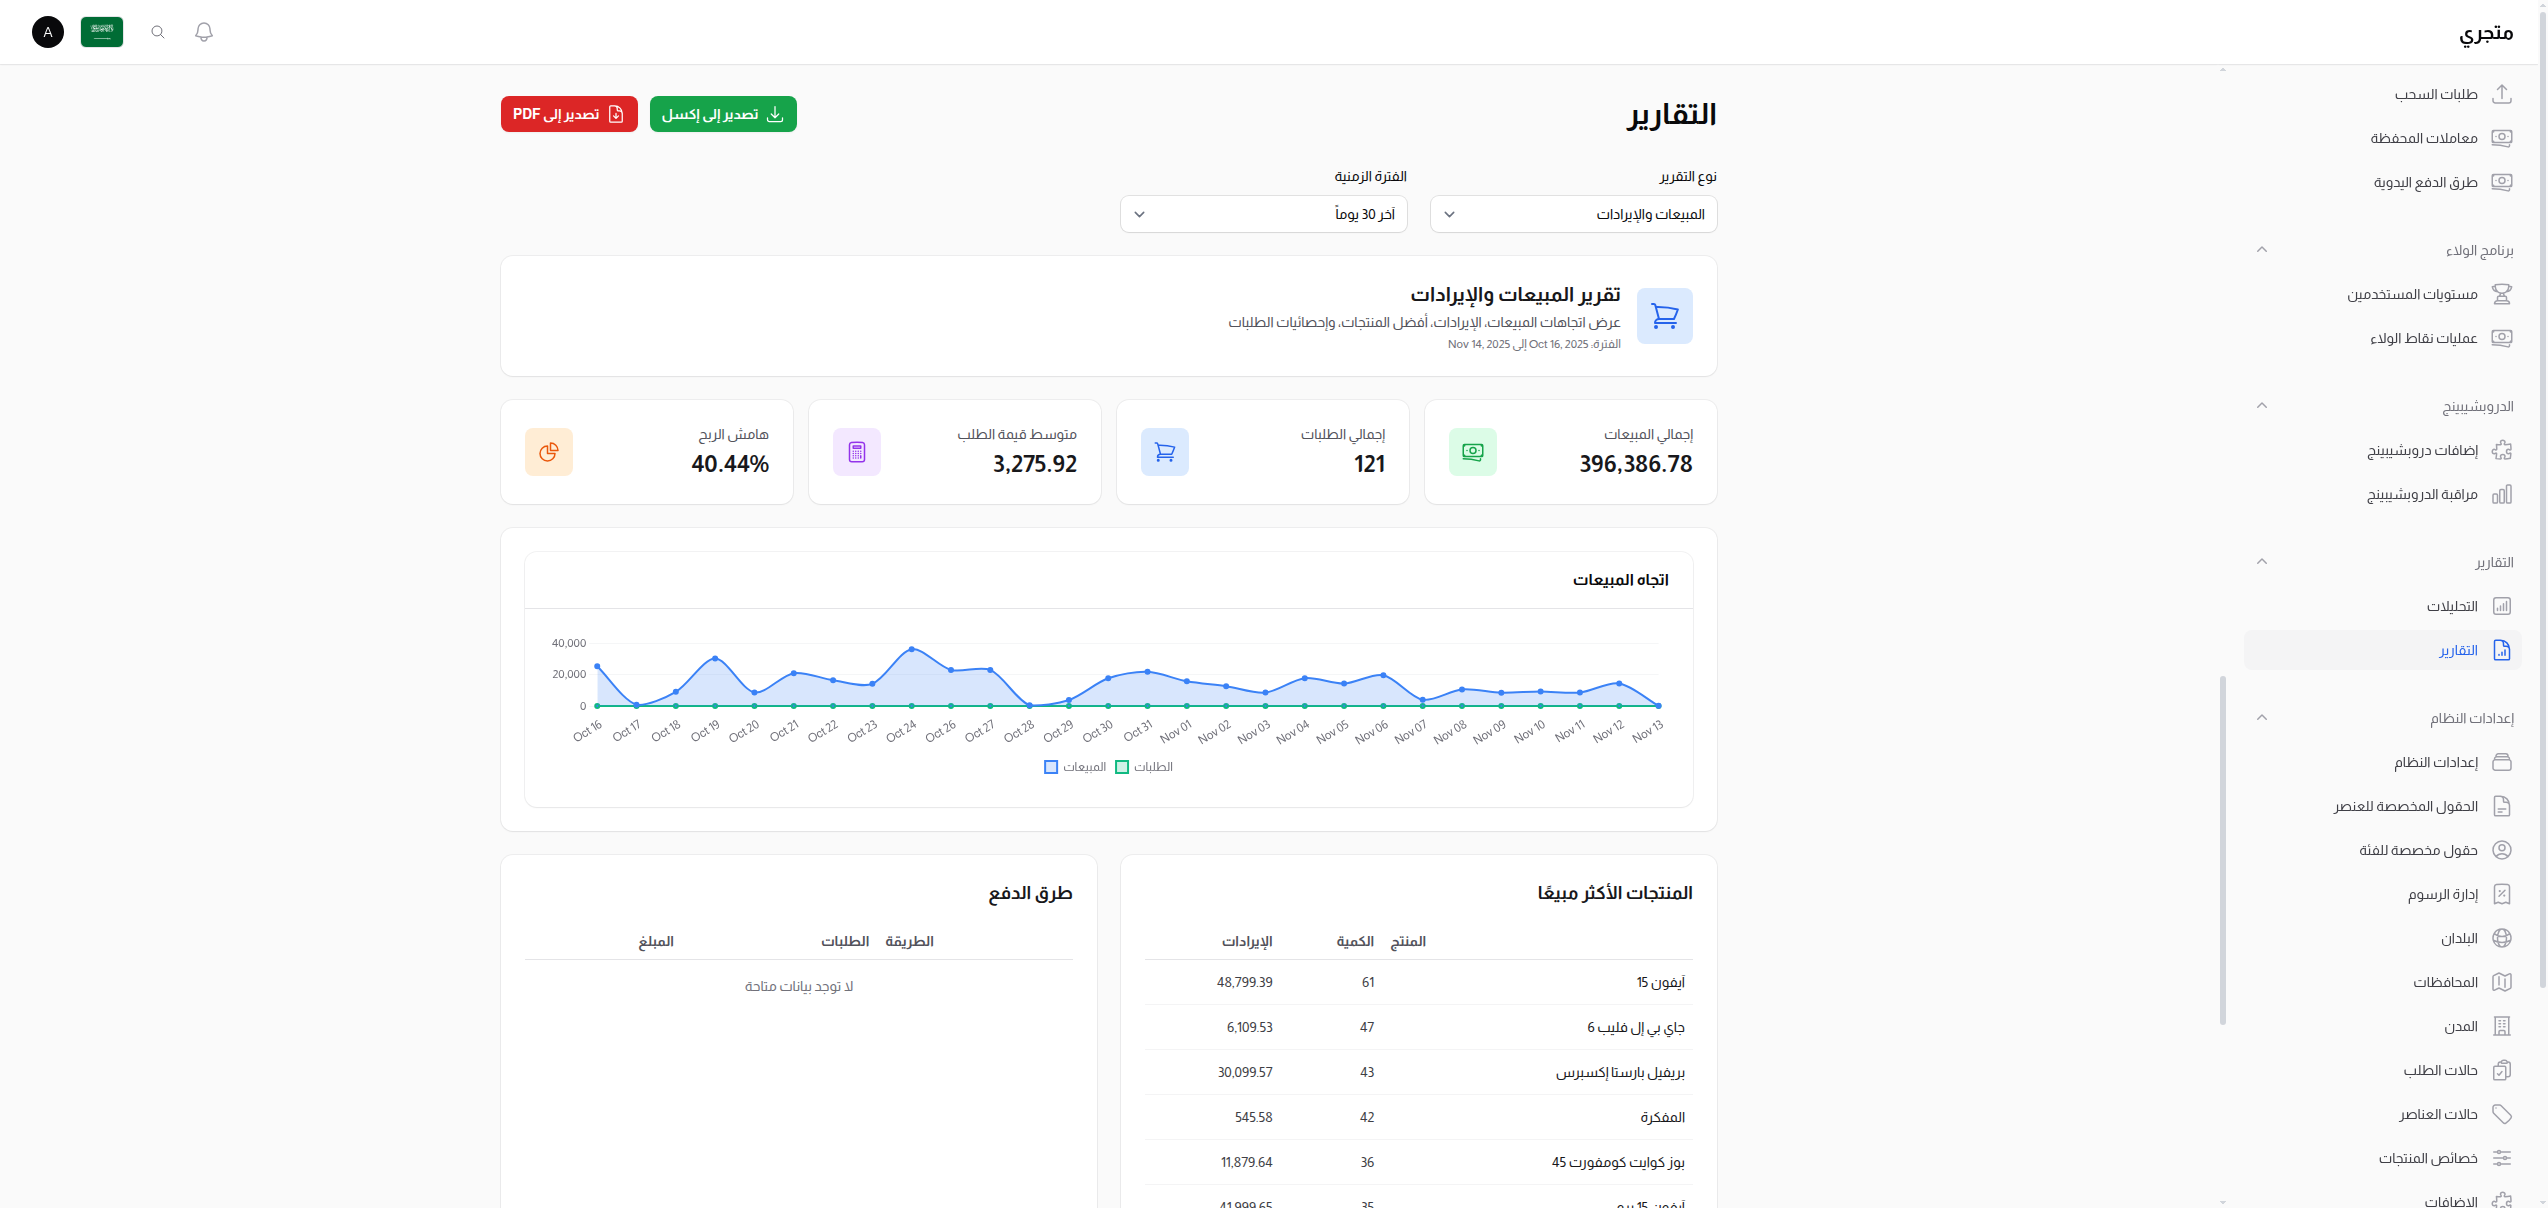Open معاملات المحفظة via its wallet icon
2548x1208 pixels.
(2504, 138)
